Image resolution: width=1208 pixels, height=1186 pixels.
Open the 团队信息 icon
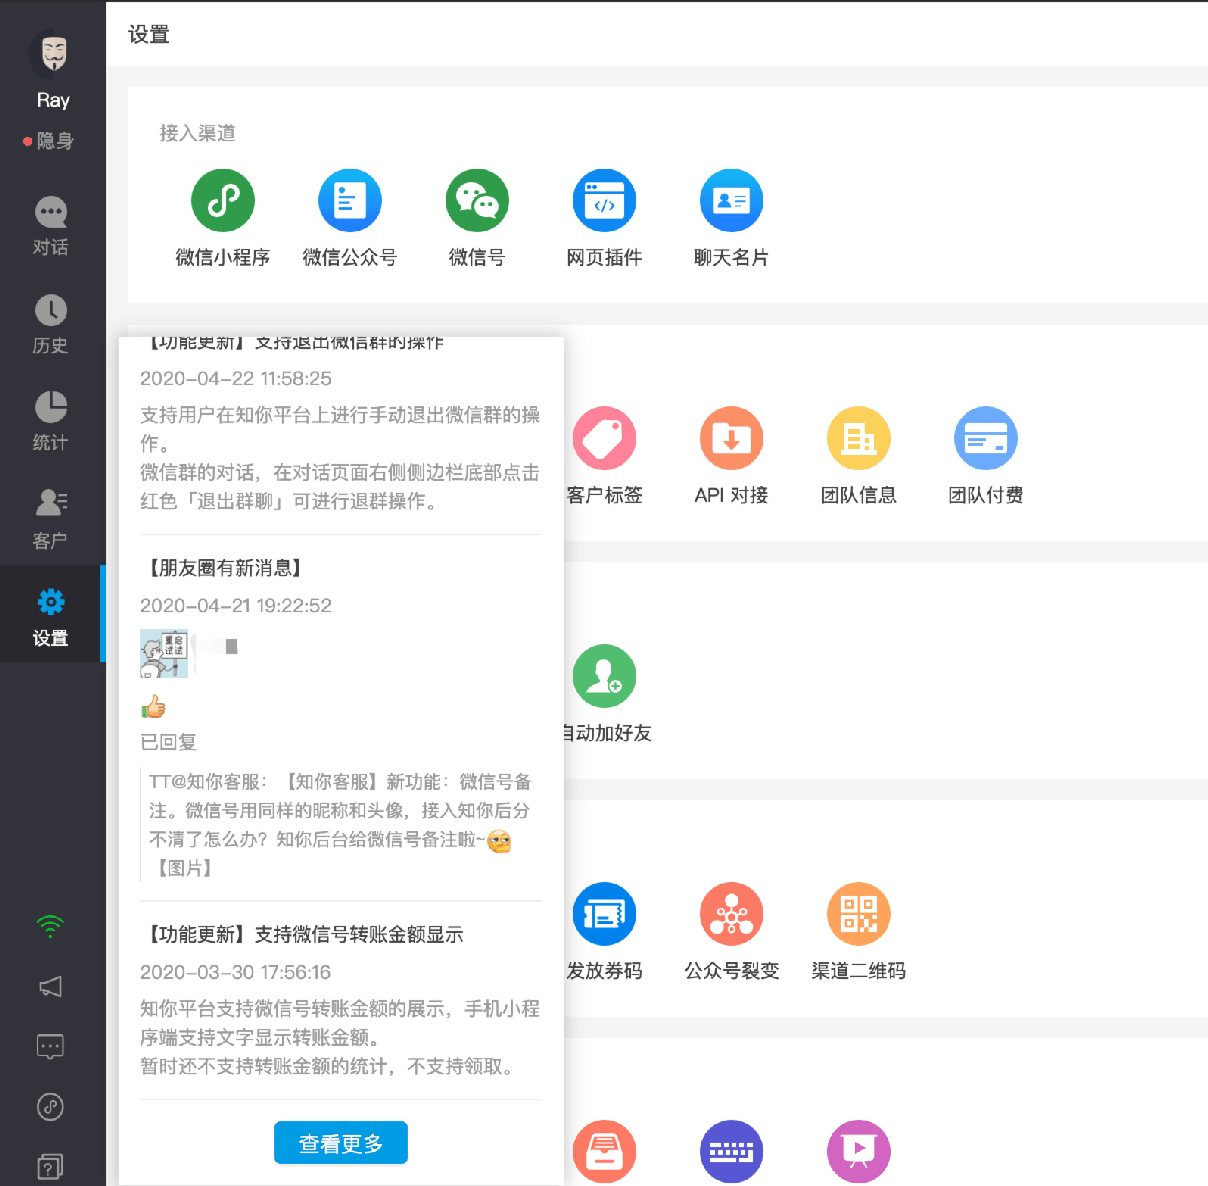(858, 438)
